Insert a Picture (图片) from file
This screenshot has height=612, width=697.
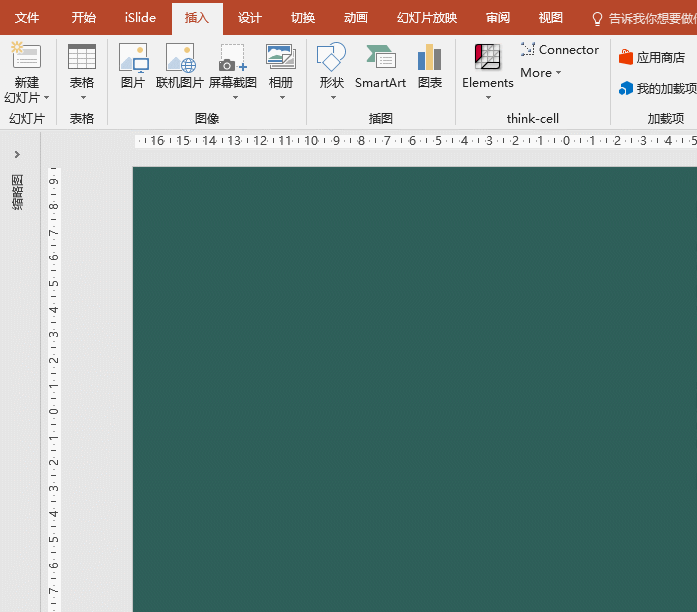tap(133, 58)
